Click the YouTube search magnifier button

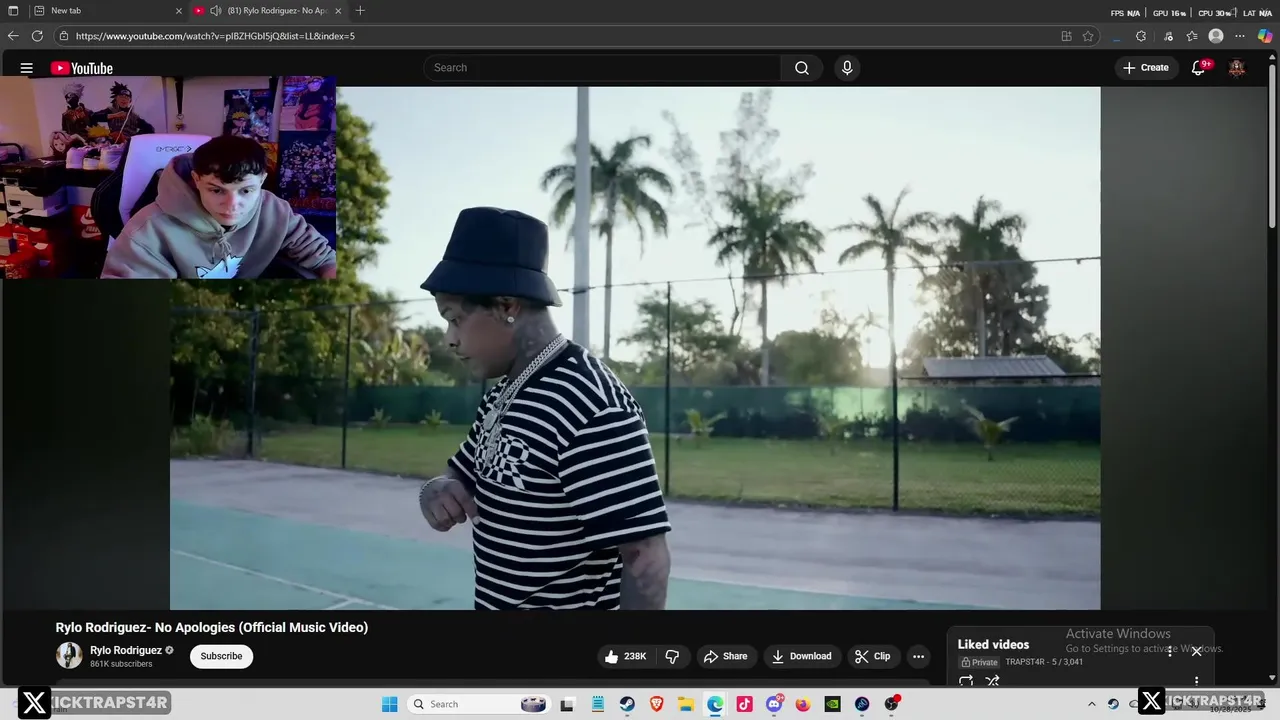click(x=801, y=68)
